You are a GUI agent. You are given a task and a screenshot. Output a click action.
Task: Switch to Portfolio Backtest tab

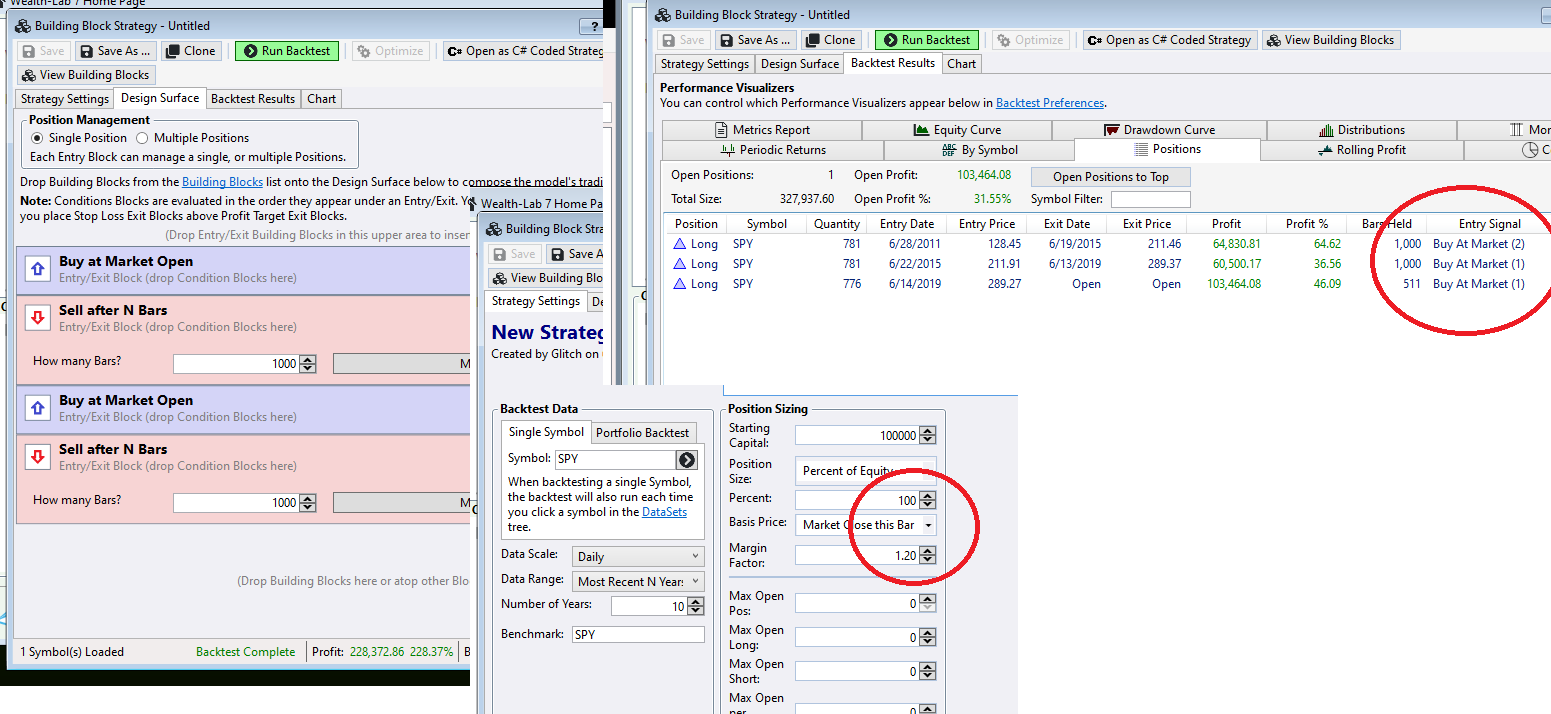pyautogui.click(x=642, y=433)
